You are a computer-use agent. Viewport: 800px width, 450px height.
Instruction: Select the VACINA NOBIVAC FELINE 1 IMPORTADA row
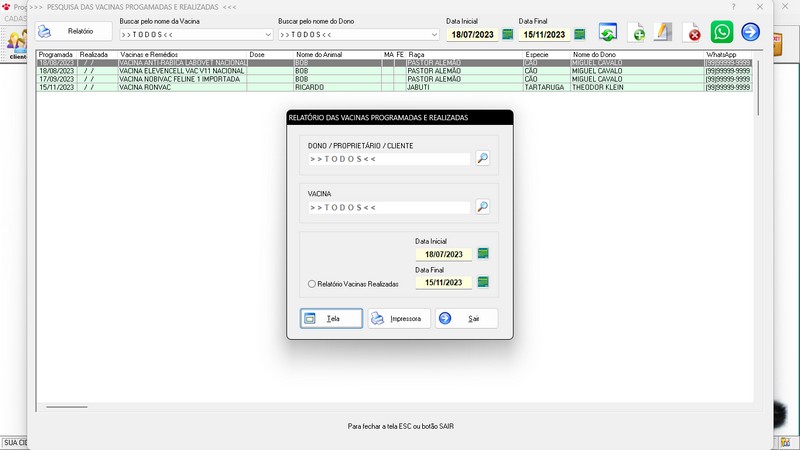point(394,79)
